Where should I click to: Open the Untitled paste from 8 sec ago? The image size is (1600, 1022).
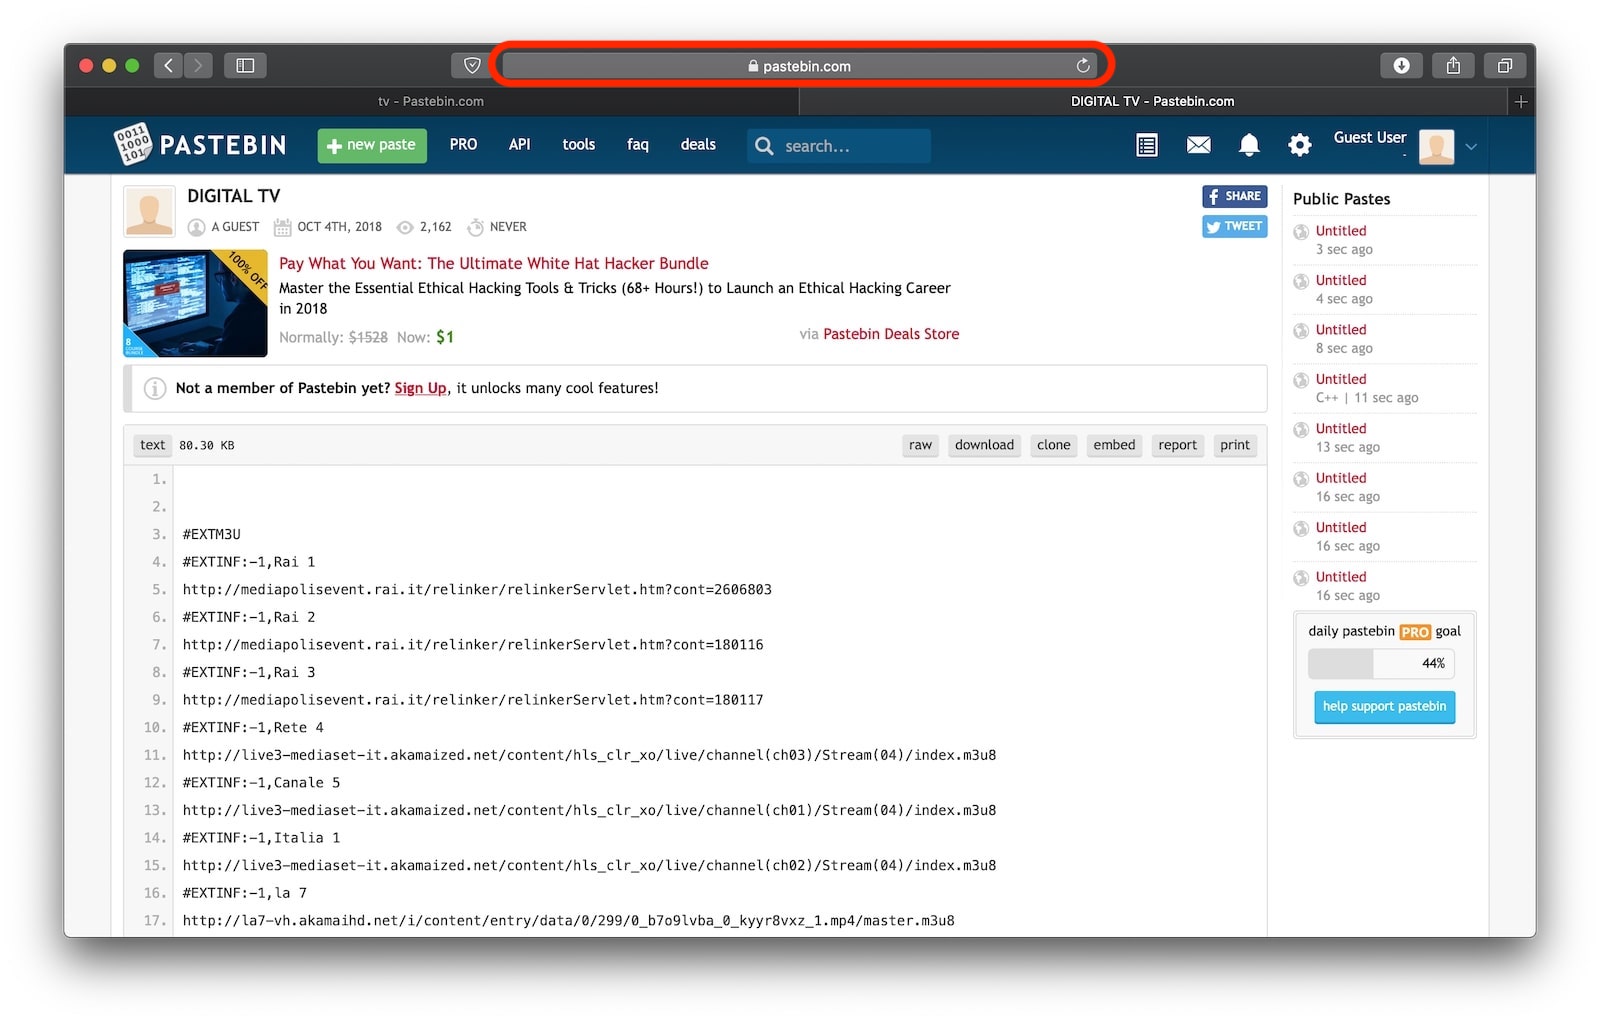tap(1340, 330)
